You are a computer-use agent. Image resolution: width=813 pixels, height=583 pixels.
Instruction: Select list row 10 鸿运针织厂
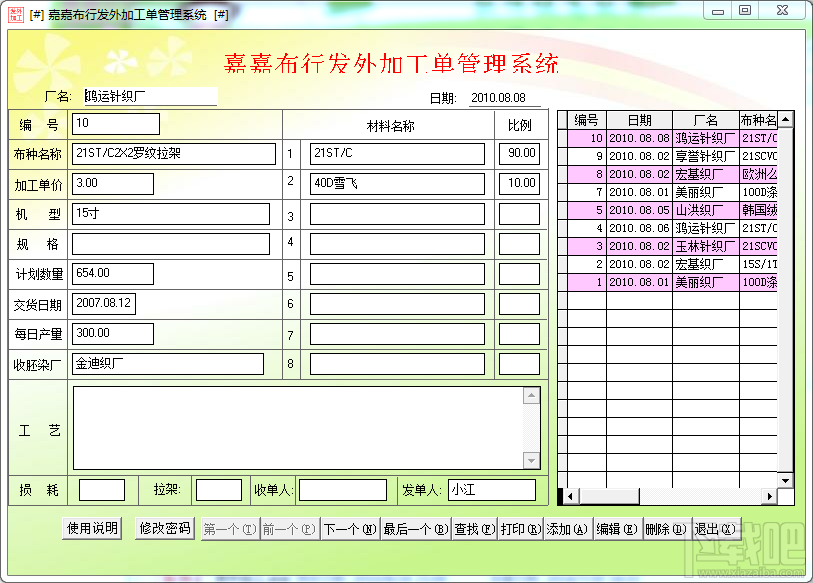pos(672,138)
